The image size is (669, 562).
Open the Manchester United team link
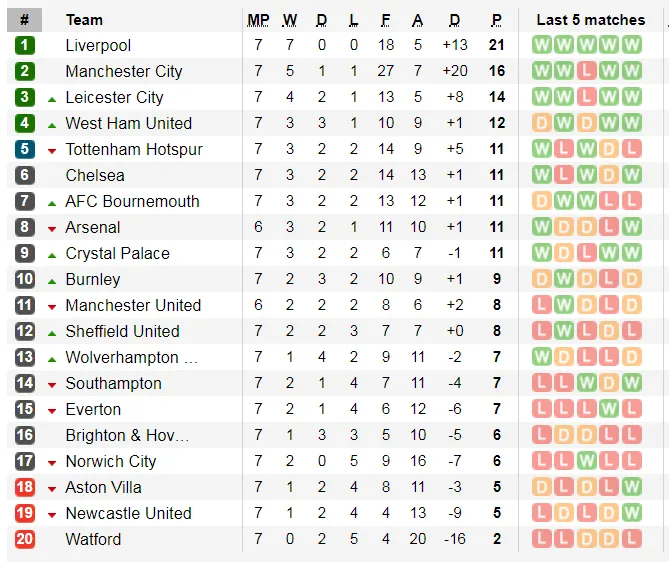[133, 305]
